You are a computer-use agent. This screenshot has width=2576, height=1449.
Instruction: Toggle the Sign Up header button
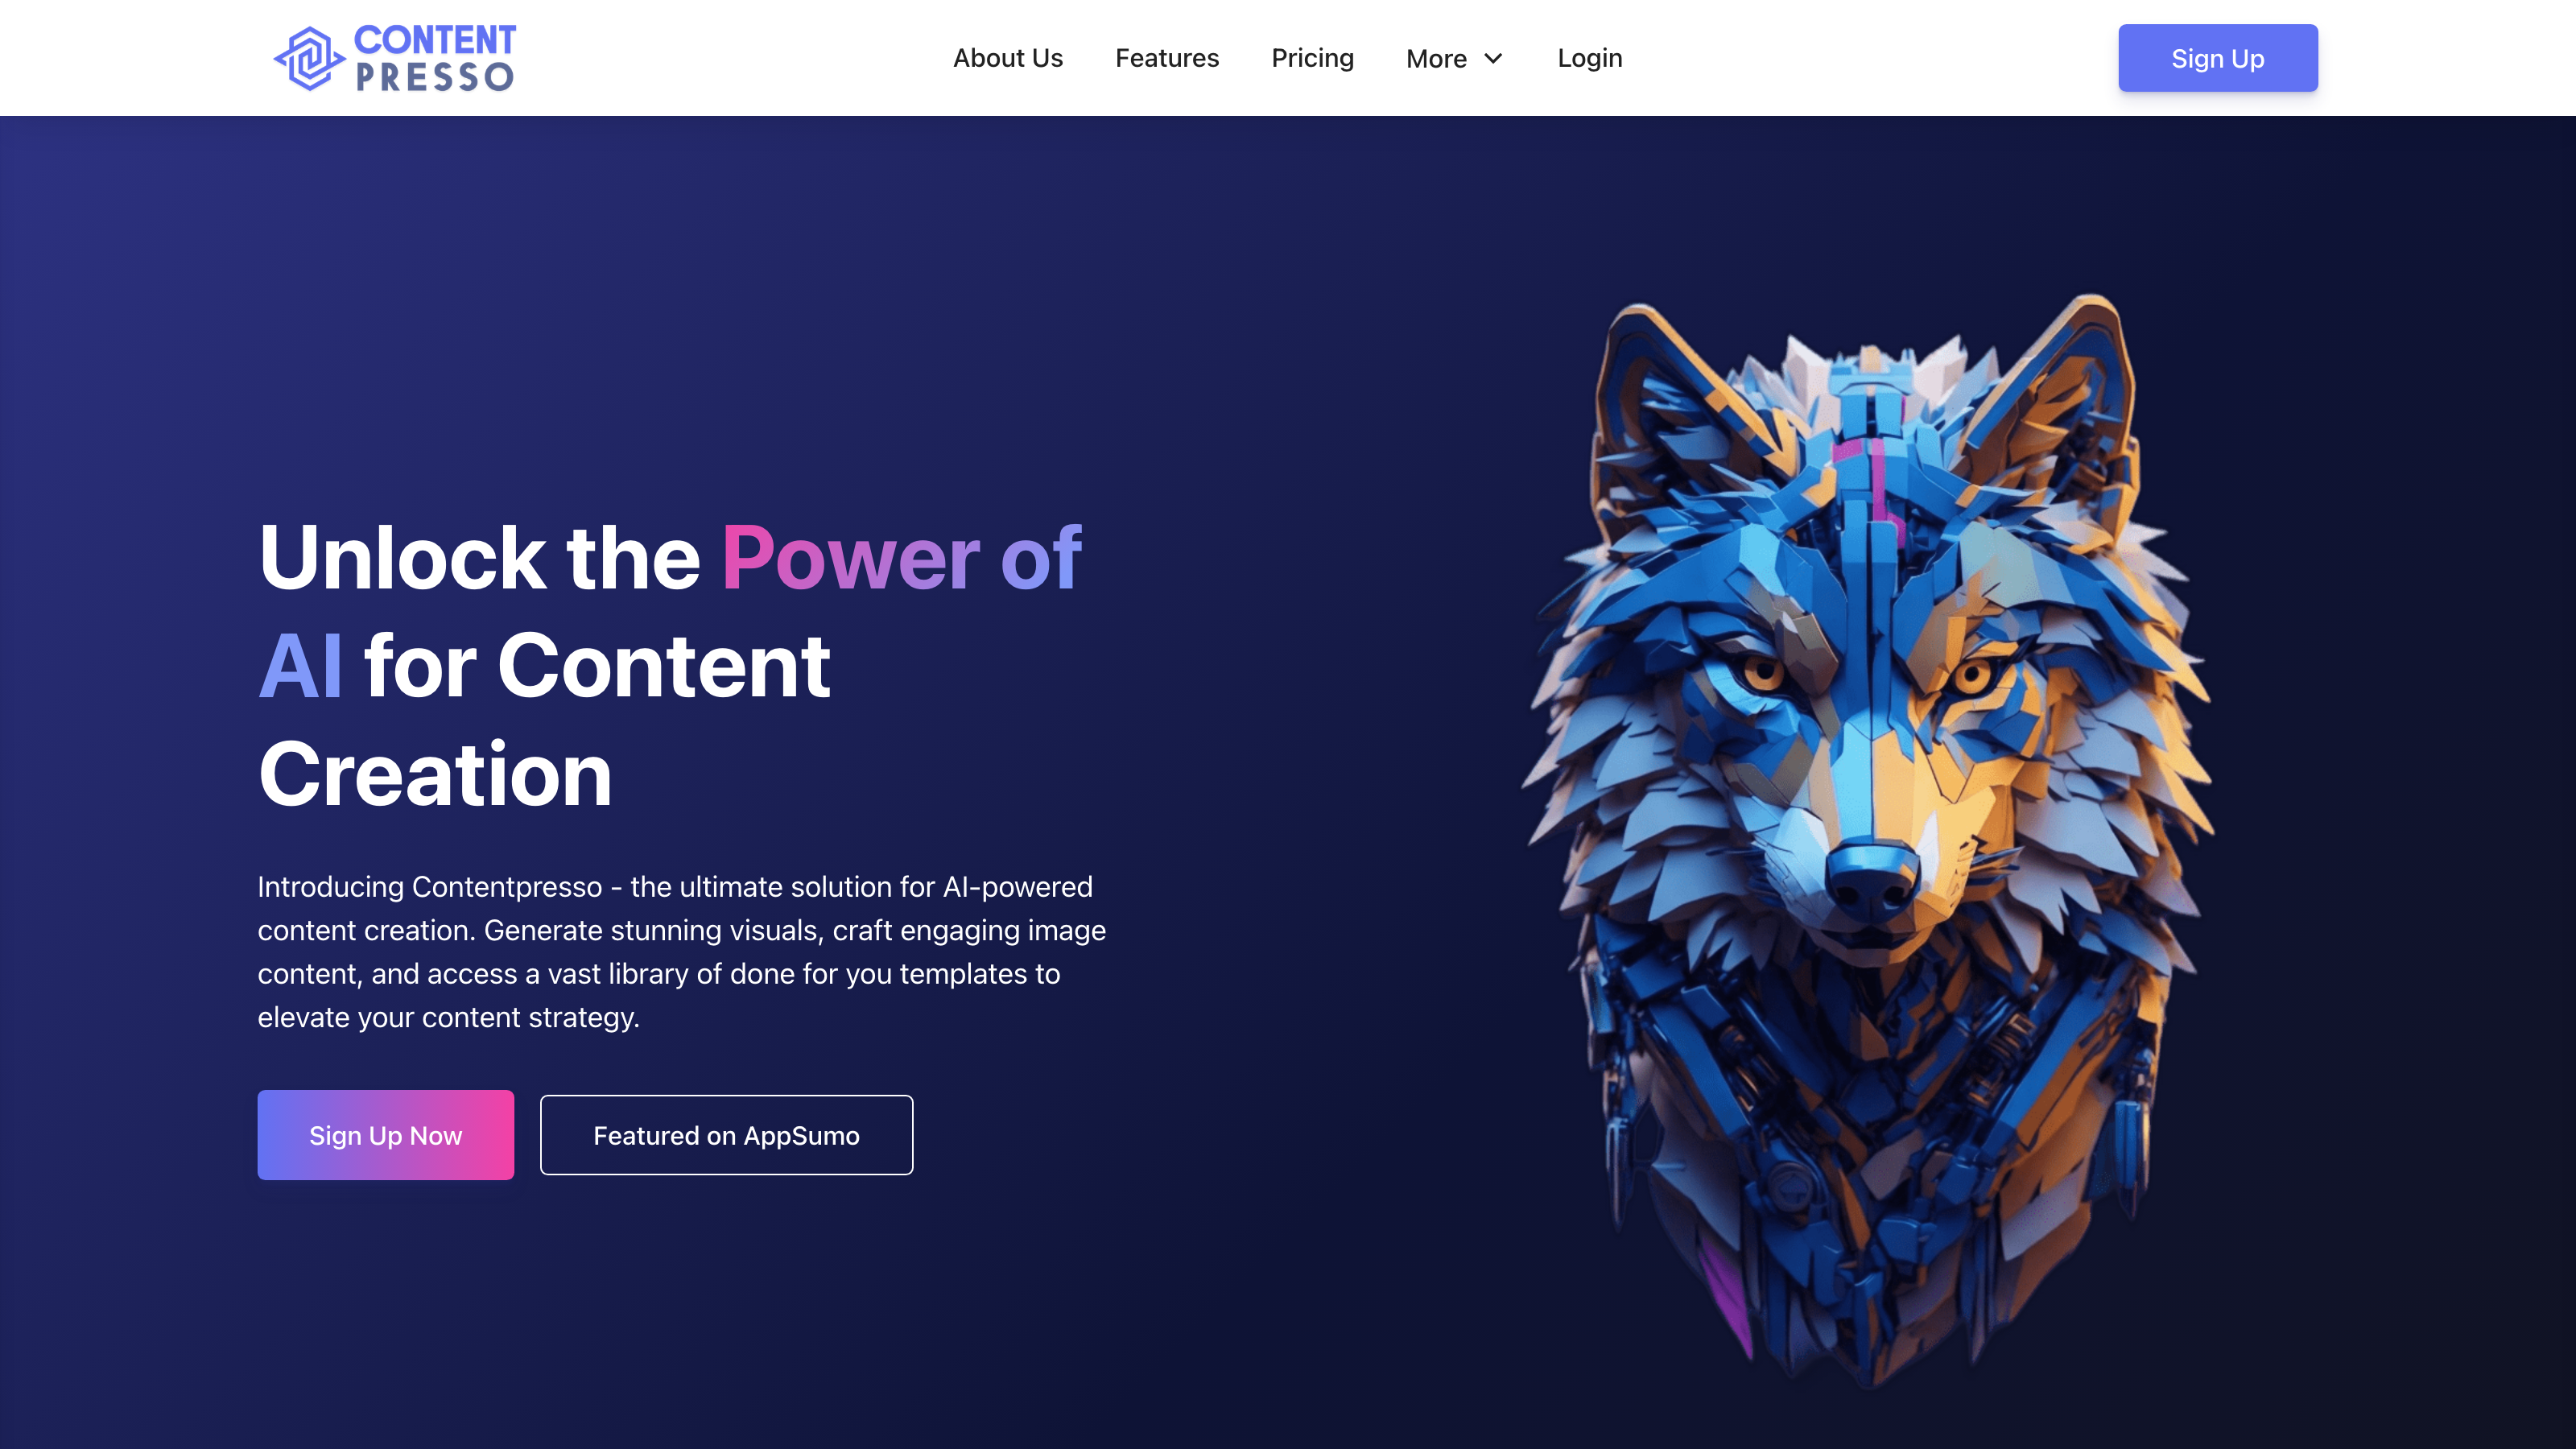coord(2217,56)
